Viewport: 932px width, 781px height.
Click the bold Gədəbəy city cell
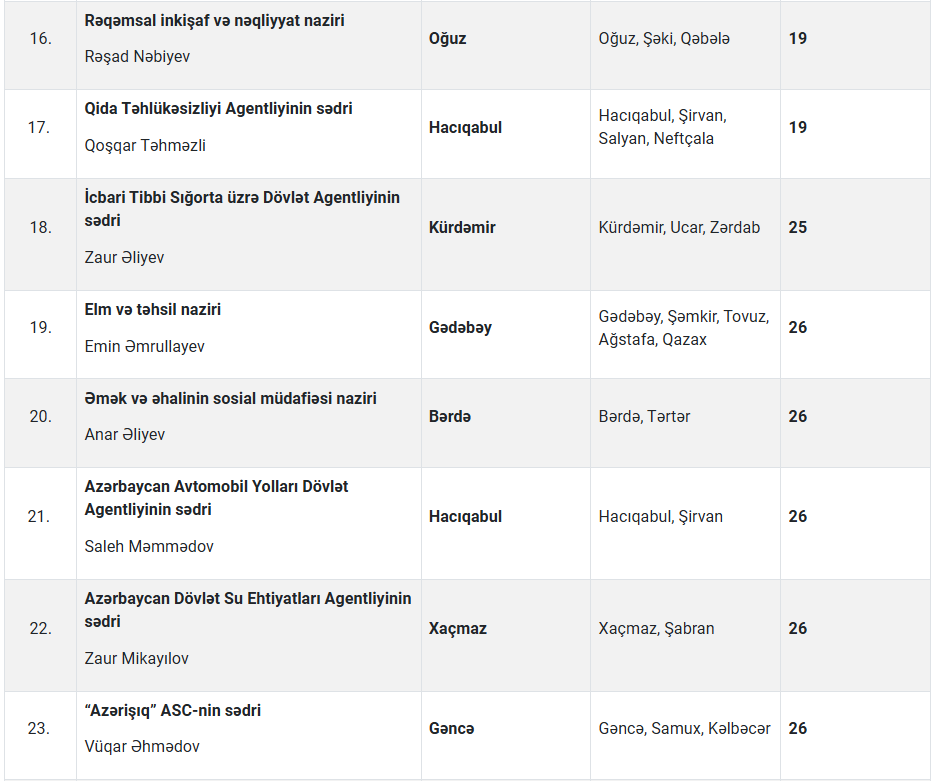460,327
